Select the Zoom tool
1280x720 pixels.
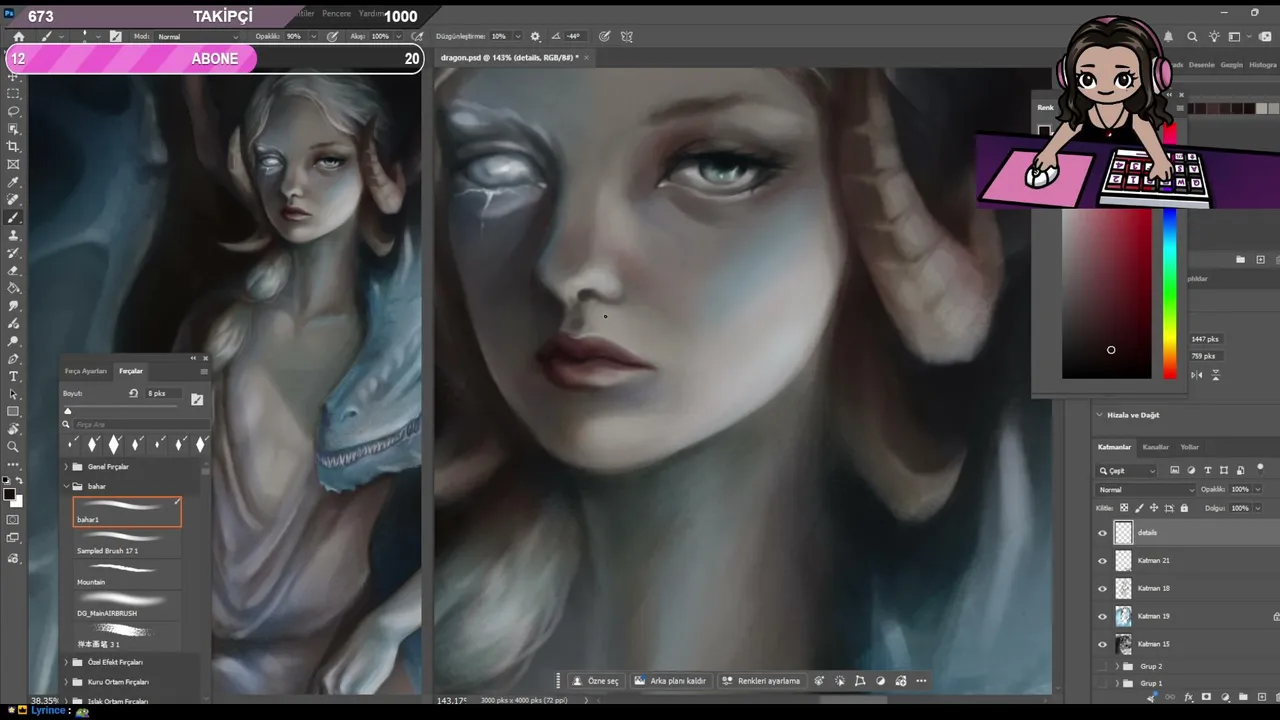[13, 447]
